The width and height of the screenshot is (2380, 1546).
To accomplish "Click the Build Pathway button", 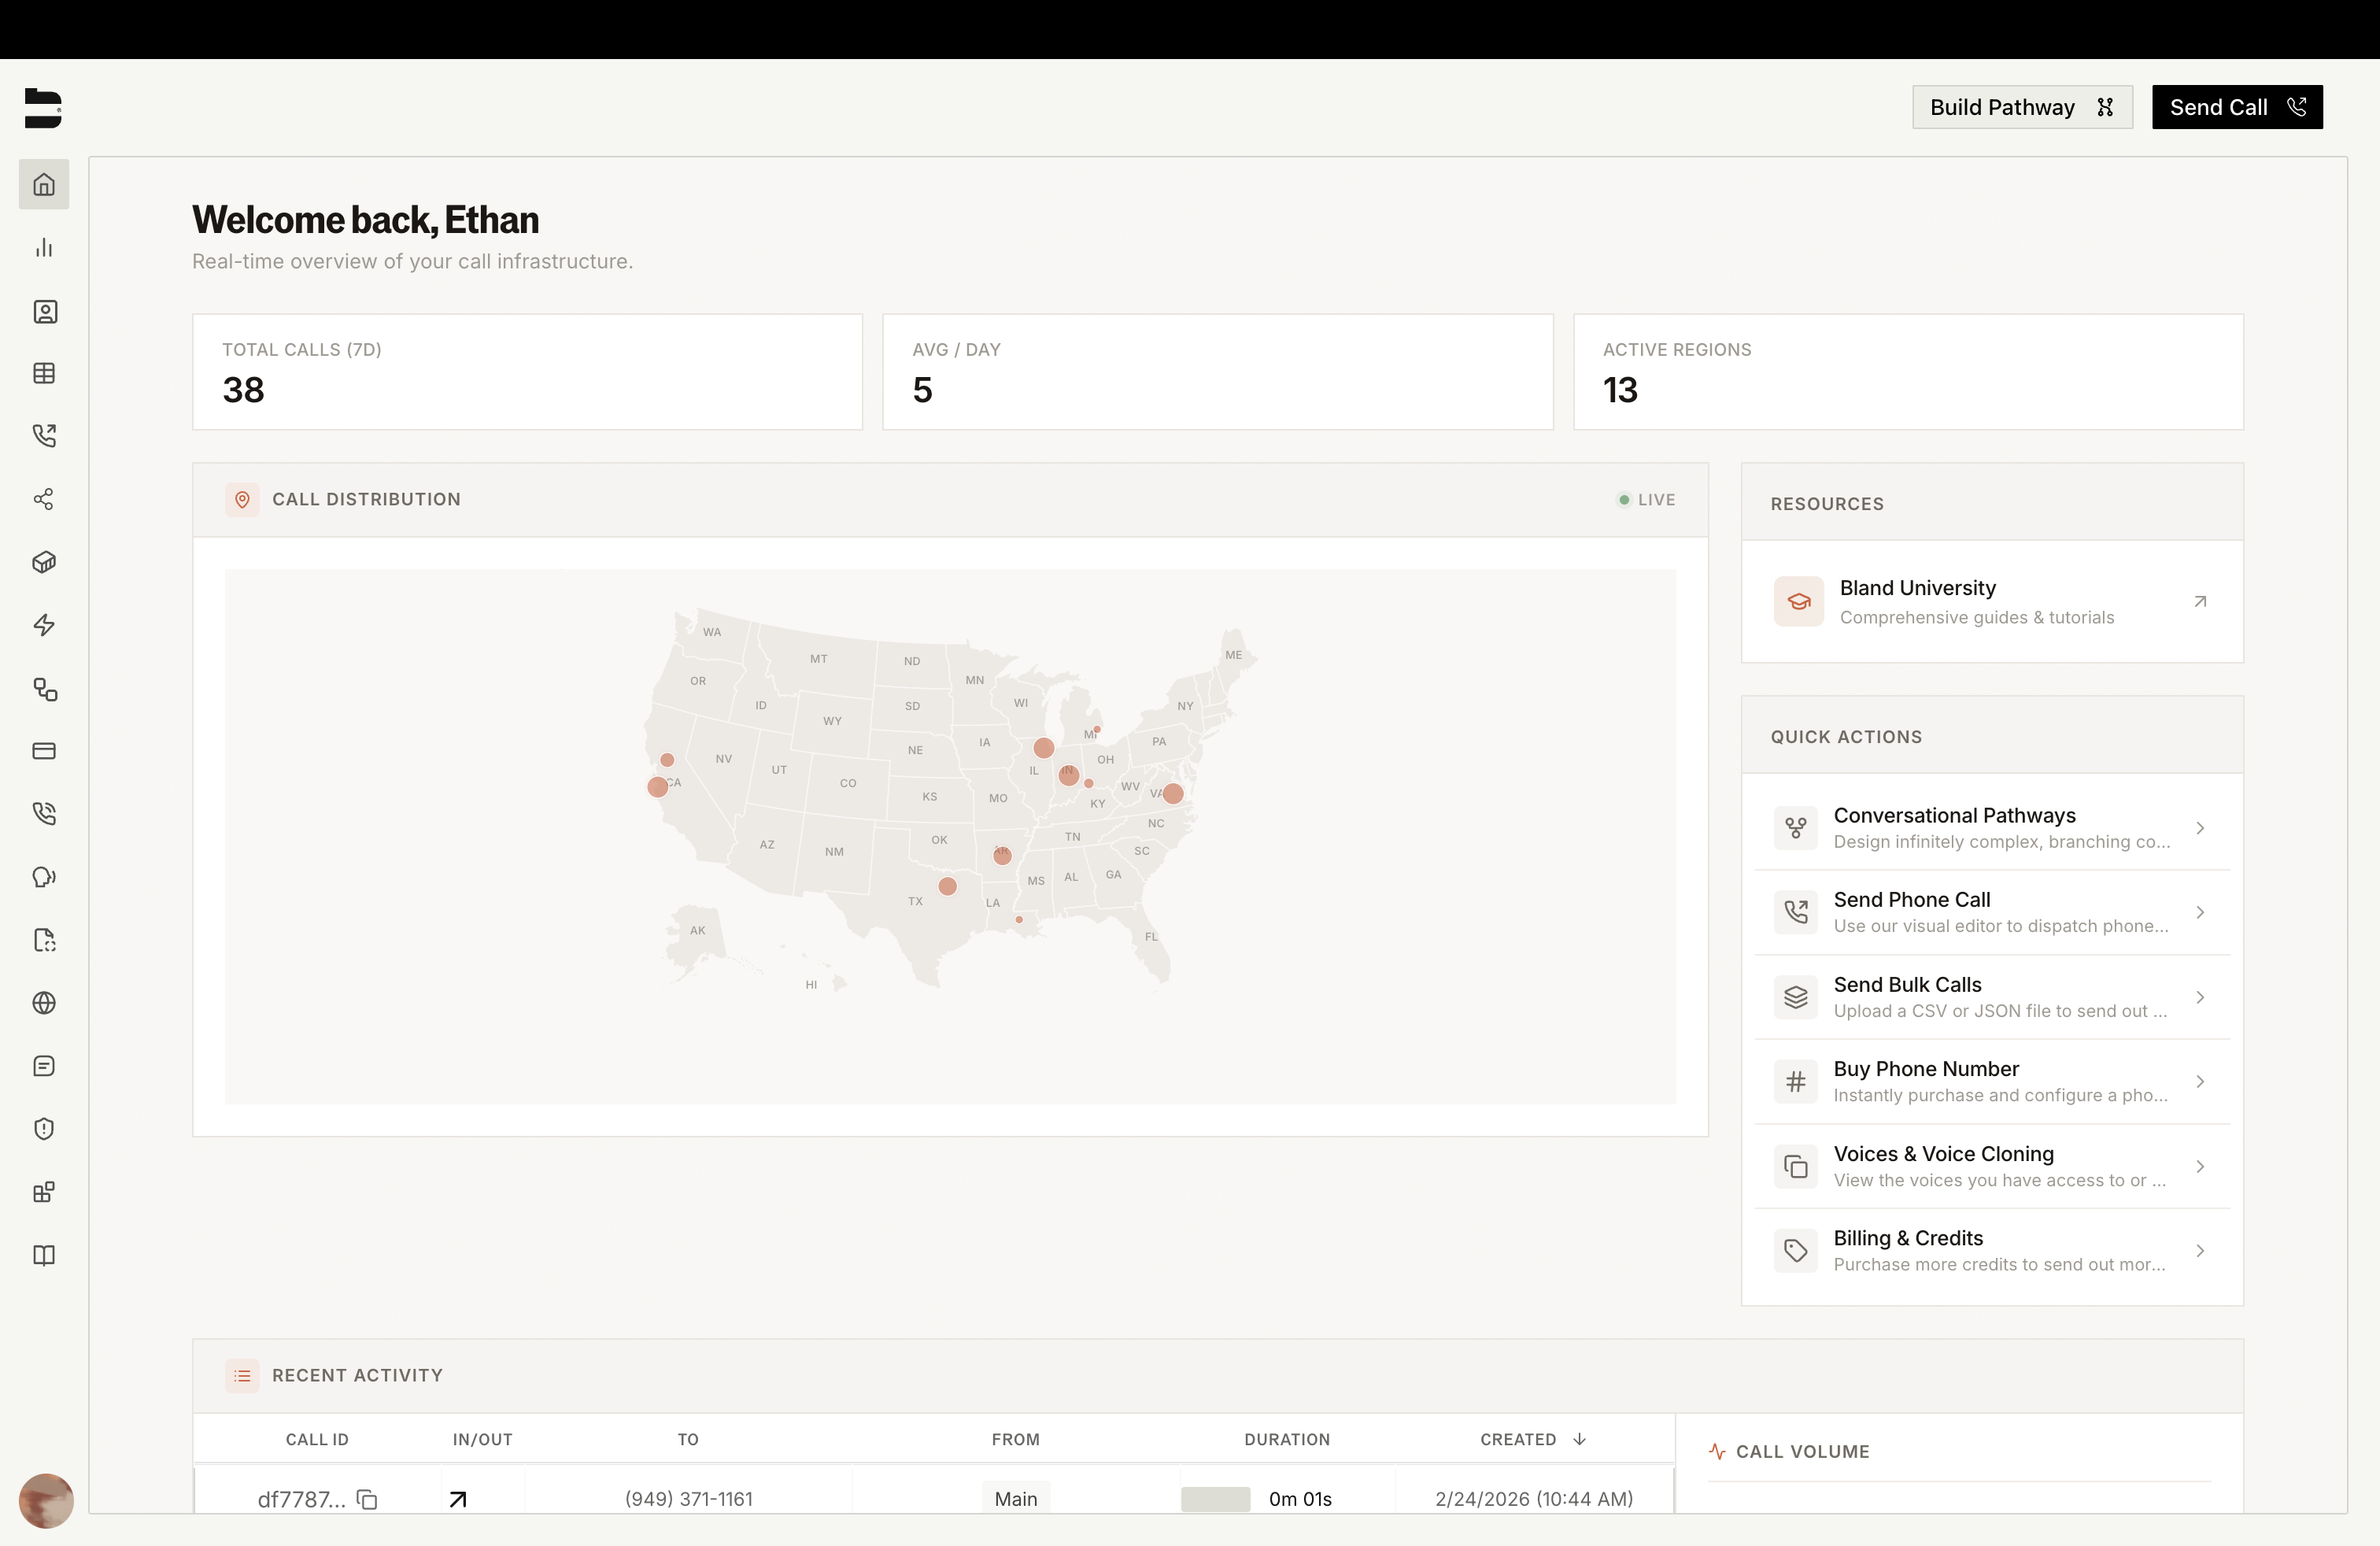I will point(2021,107).
